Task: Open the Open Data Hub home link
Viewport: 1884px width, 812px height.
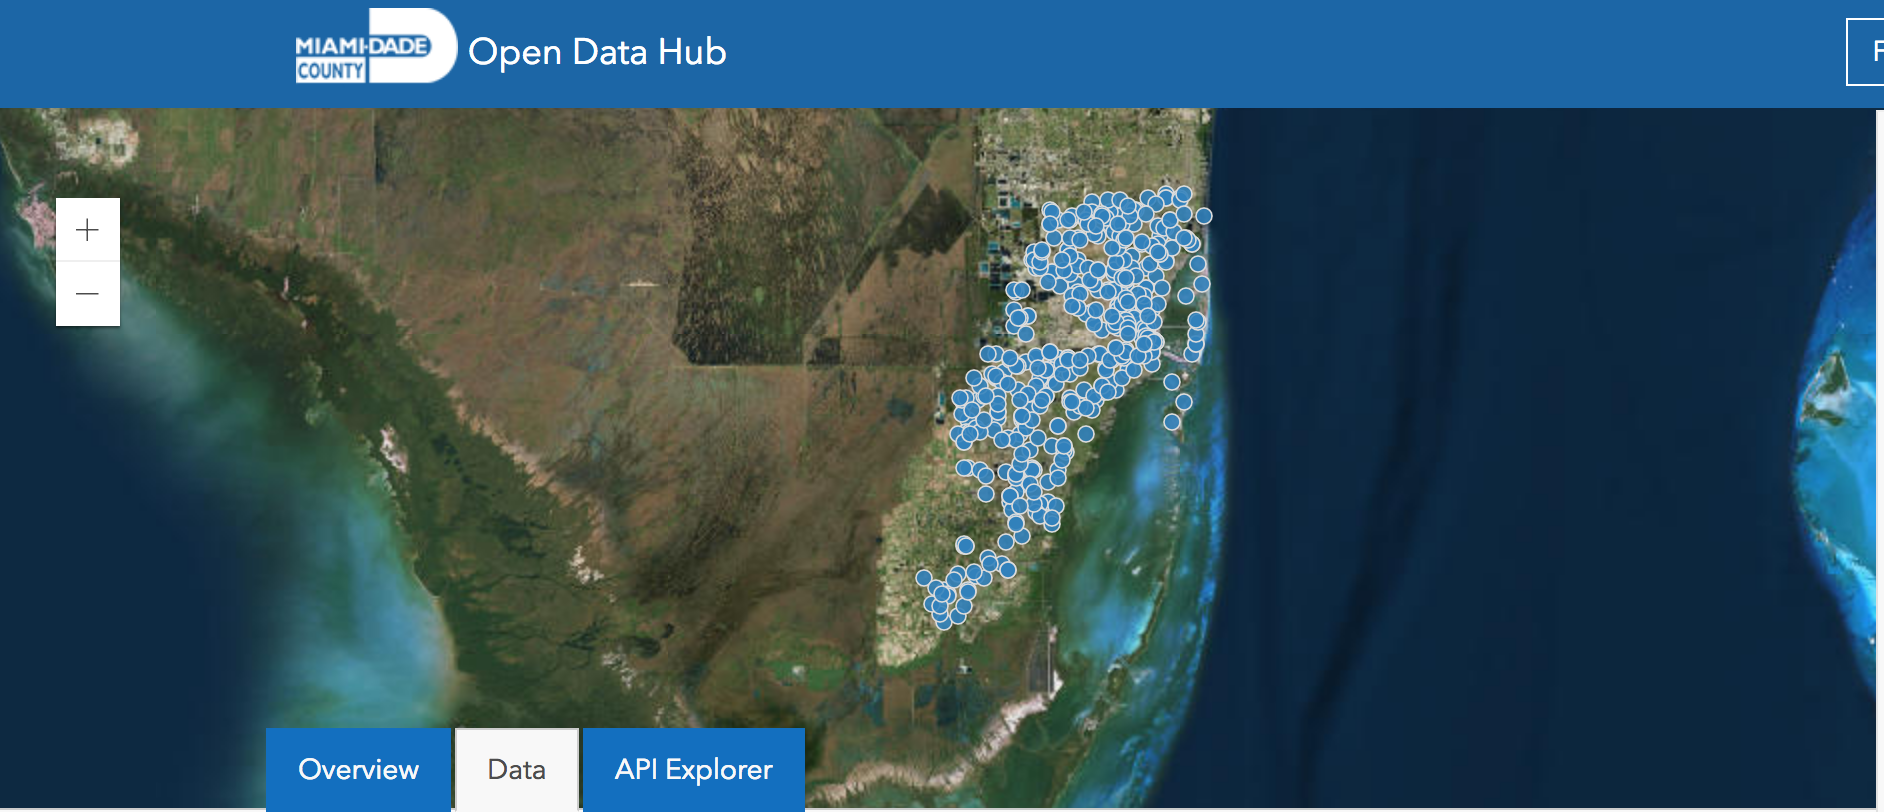Action: point(597,52)
